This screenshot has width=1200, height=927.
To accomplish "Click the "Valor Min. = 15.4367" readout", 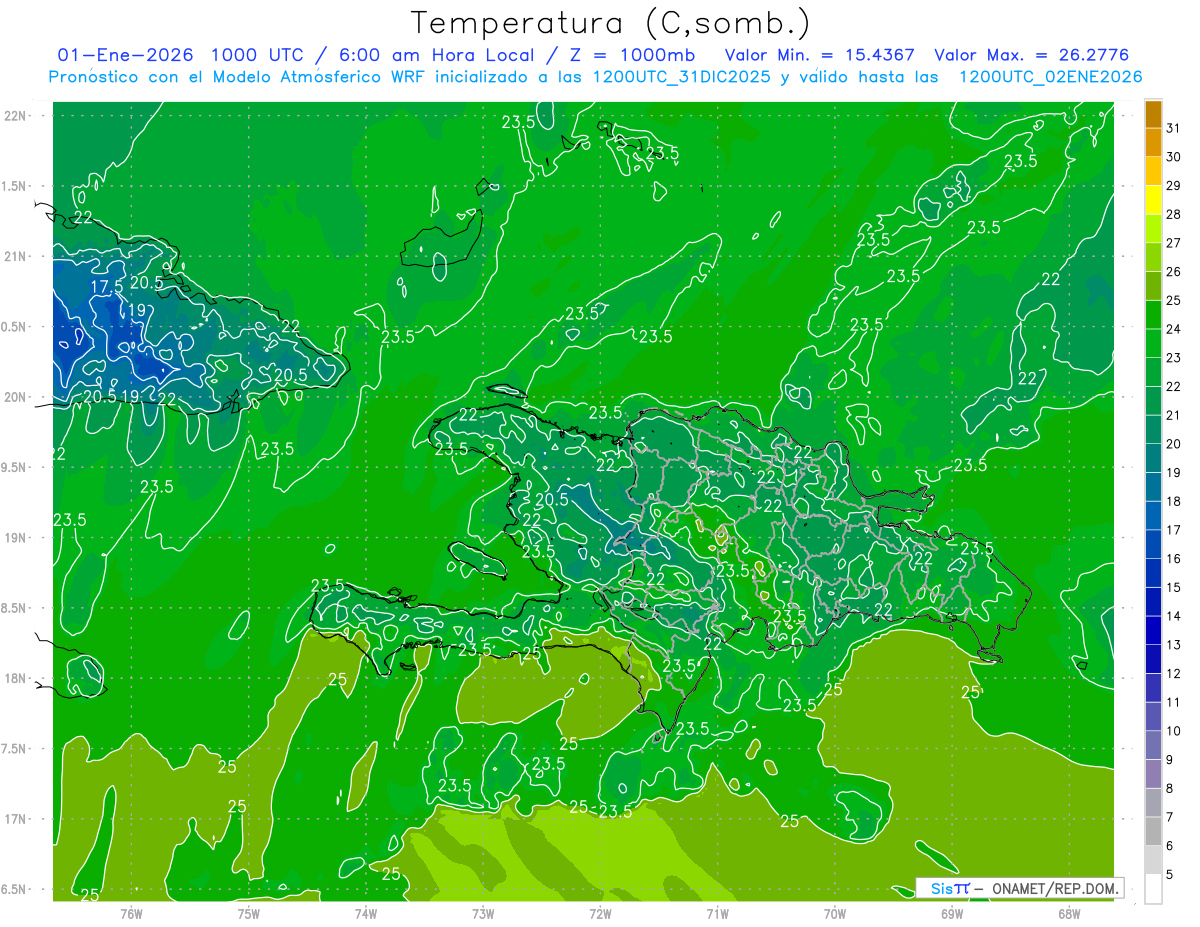I will (x=820, y=55).
